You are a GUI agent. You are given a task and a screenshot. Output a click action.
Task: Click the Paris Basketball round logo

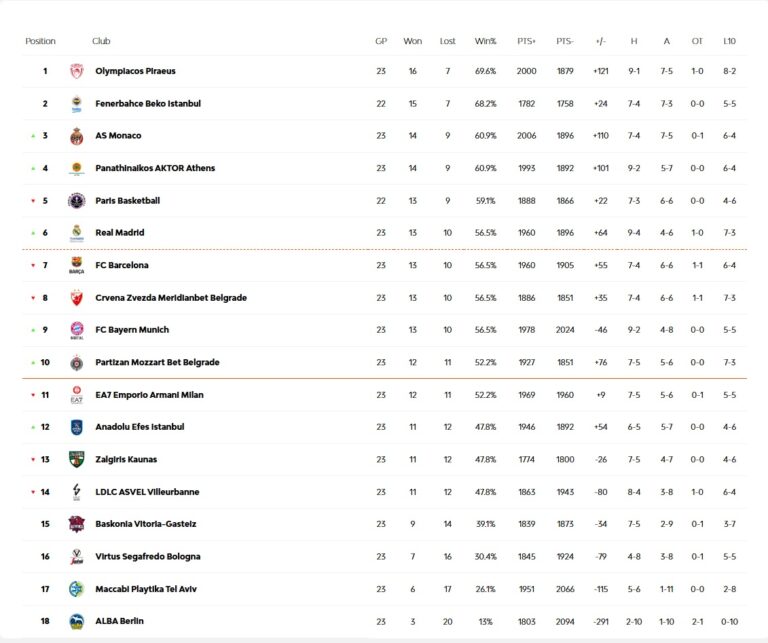77,201
